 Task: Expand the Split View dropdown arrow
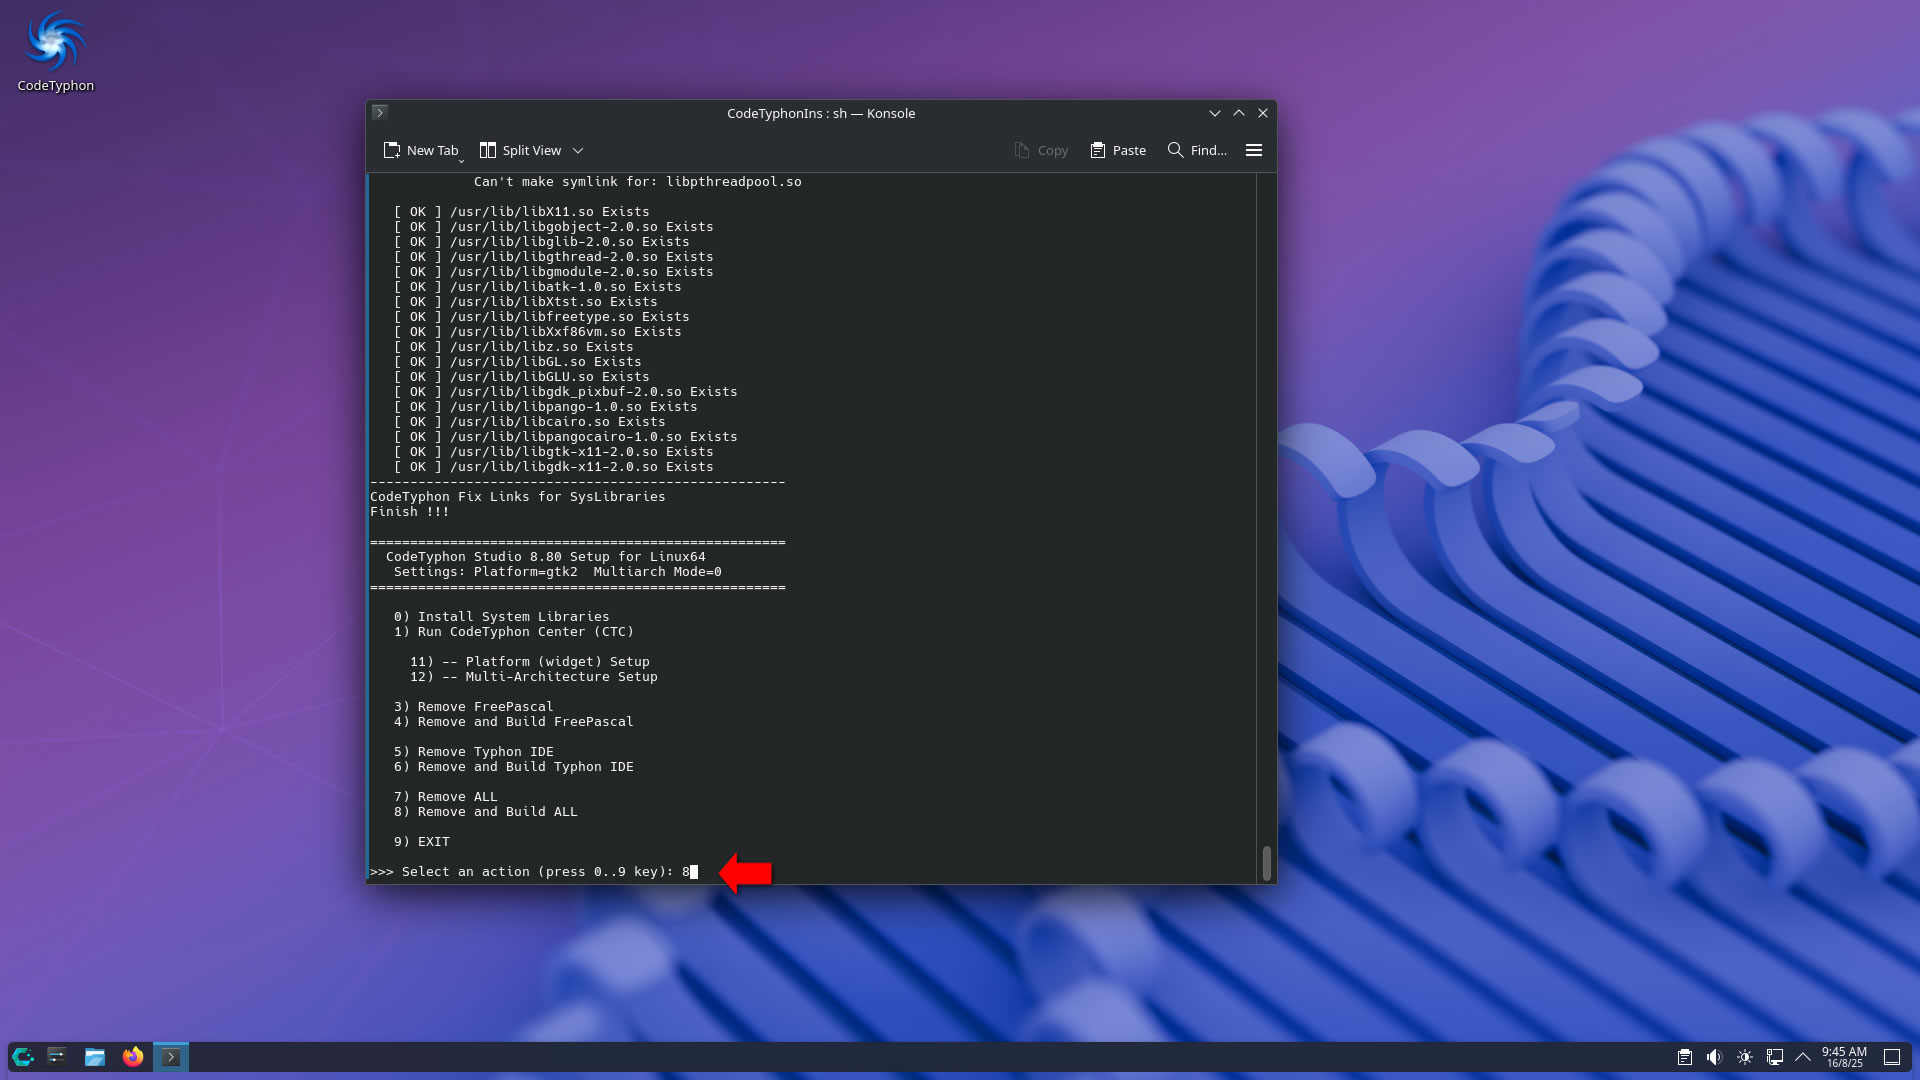pos(578,150)
